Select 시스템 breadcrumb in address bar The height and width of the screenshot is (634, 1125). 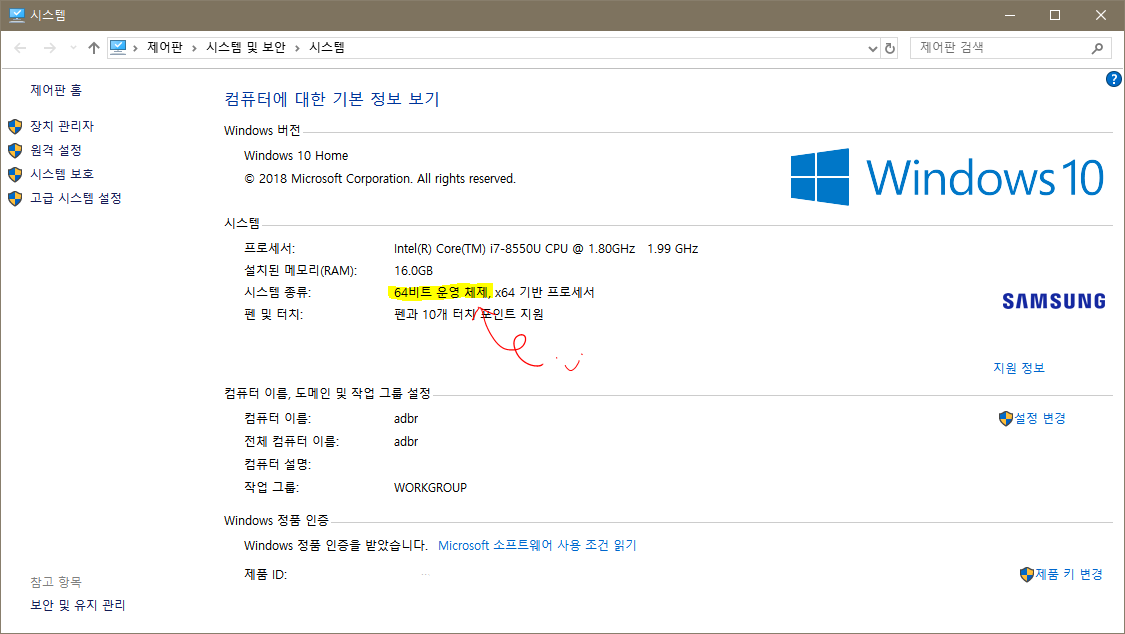click(327, 47)
